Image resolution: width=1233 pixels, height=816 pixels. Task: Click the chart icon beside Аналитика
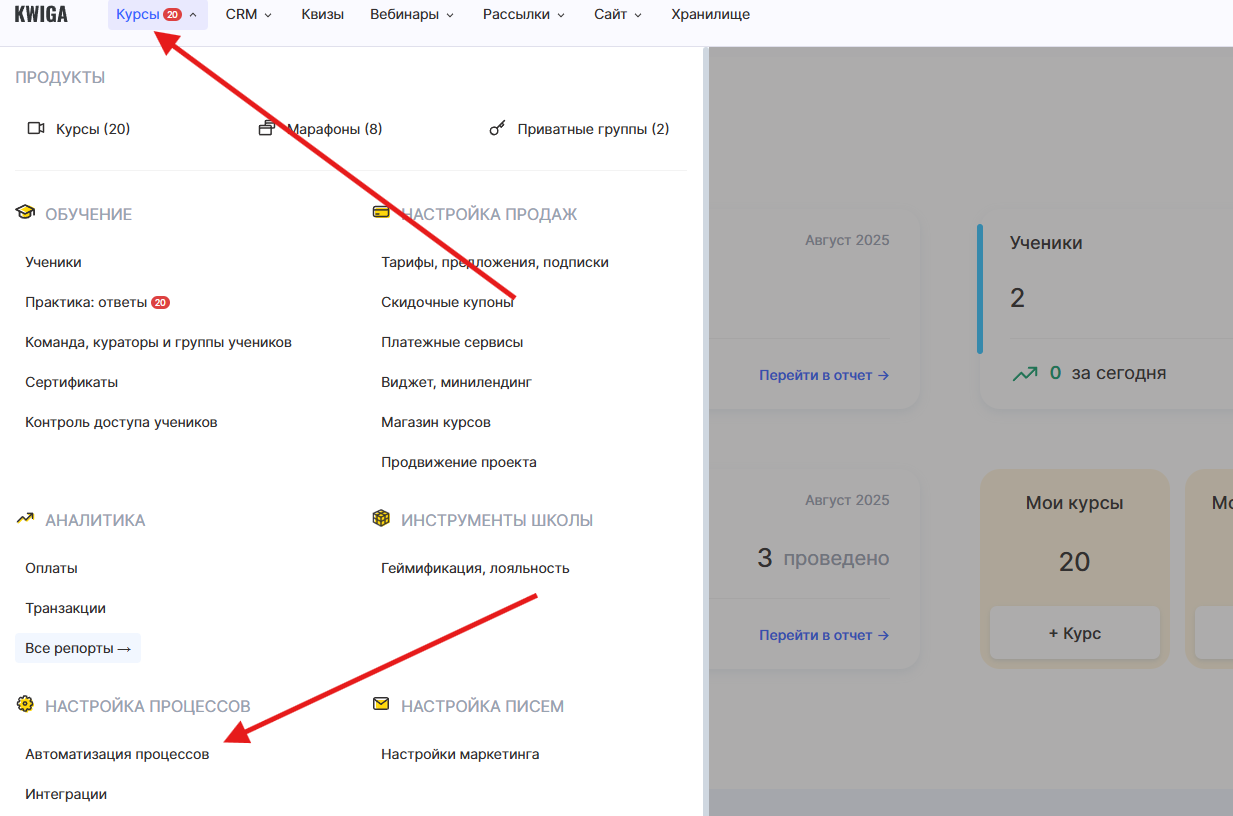click(25, 518)
